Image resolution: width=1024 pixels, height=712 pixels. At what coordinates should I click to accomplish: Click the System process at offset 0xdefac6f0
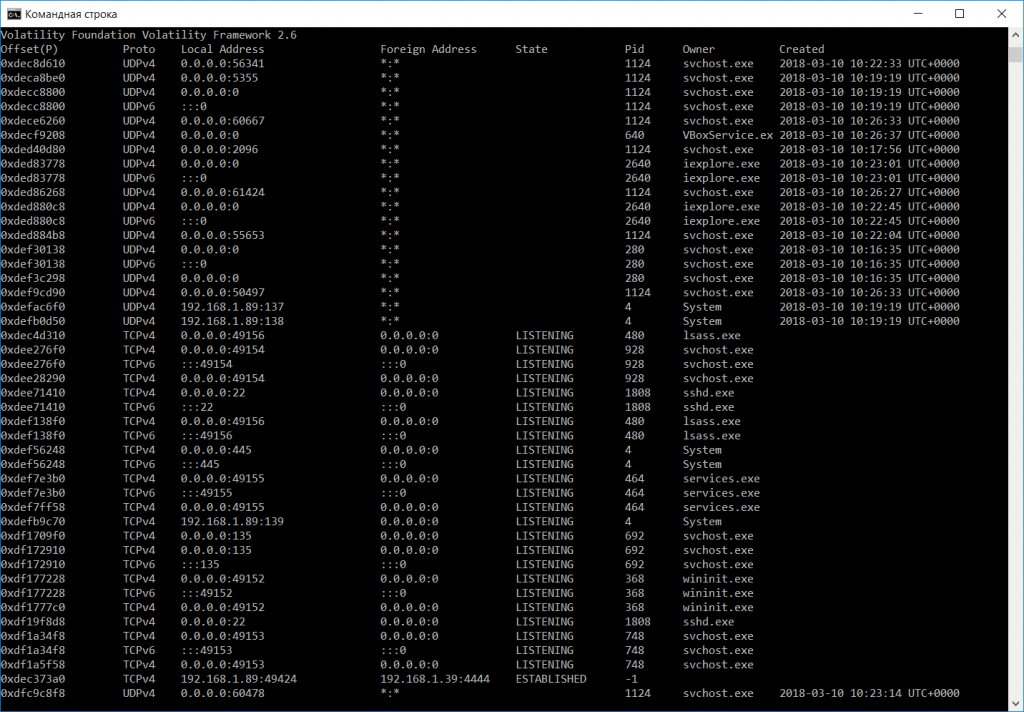[x=700, y=306]
